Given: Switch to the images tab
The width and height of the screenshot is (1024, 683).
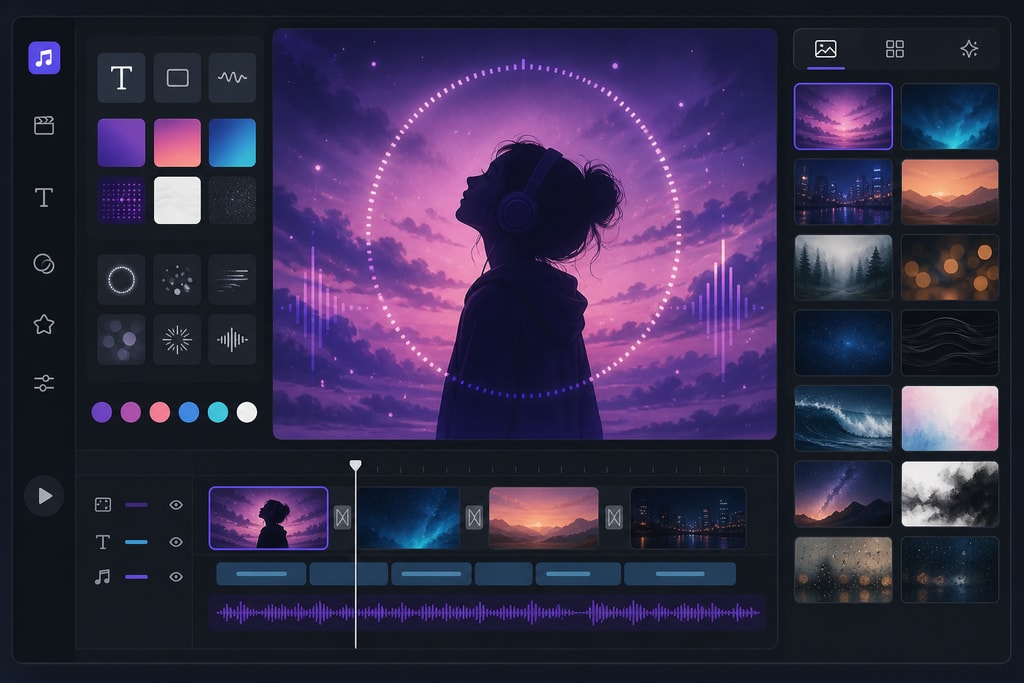Looking at the screenshot, I should (825, 49).
